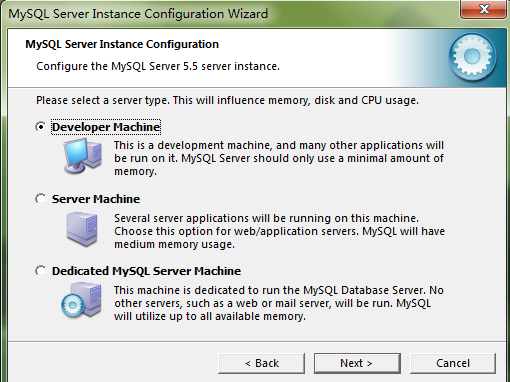Click the Dedicated MySQL Server Machine label

pos(146,271)
